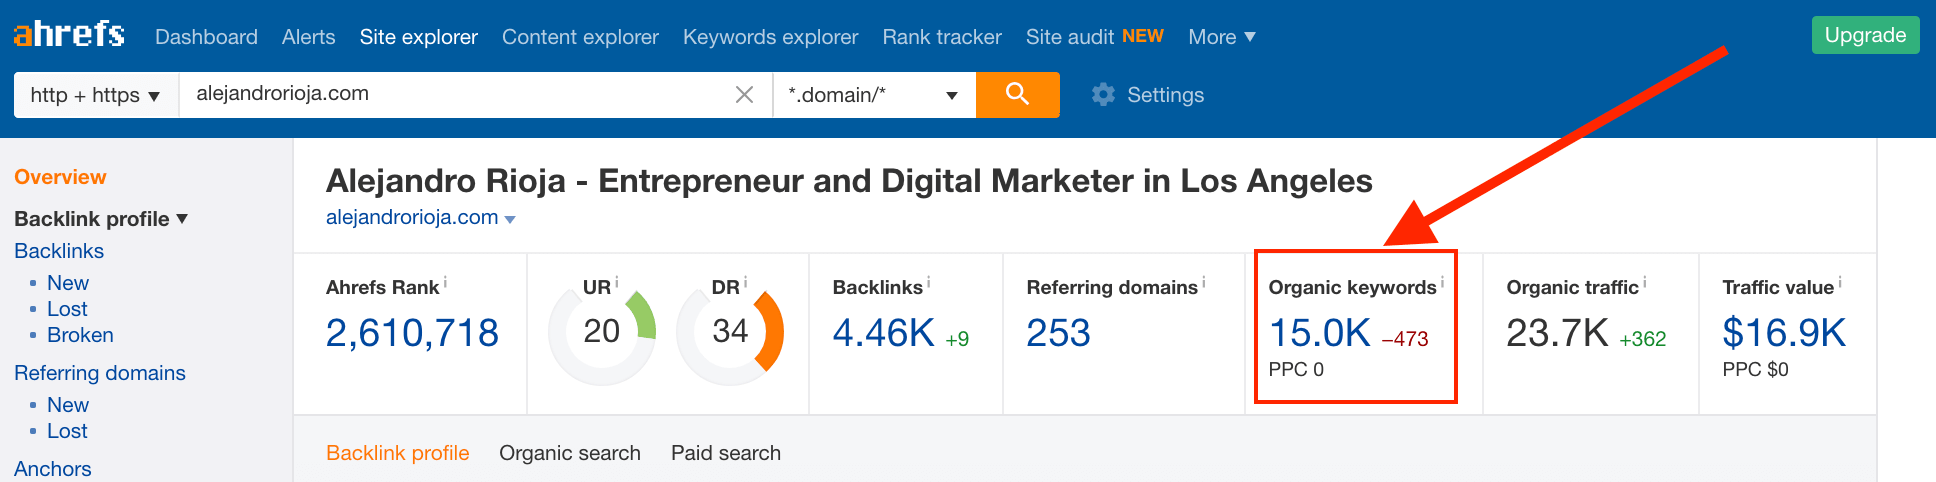Collapse the Backlink profile sidebar section
The height and width of the screenshot is (482, 1936).
(101, 219)
